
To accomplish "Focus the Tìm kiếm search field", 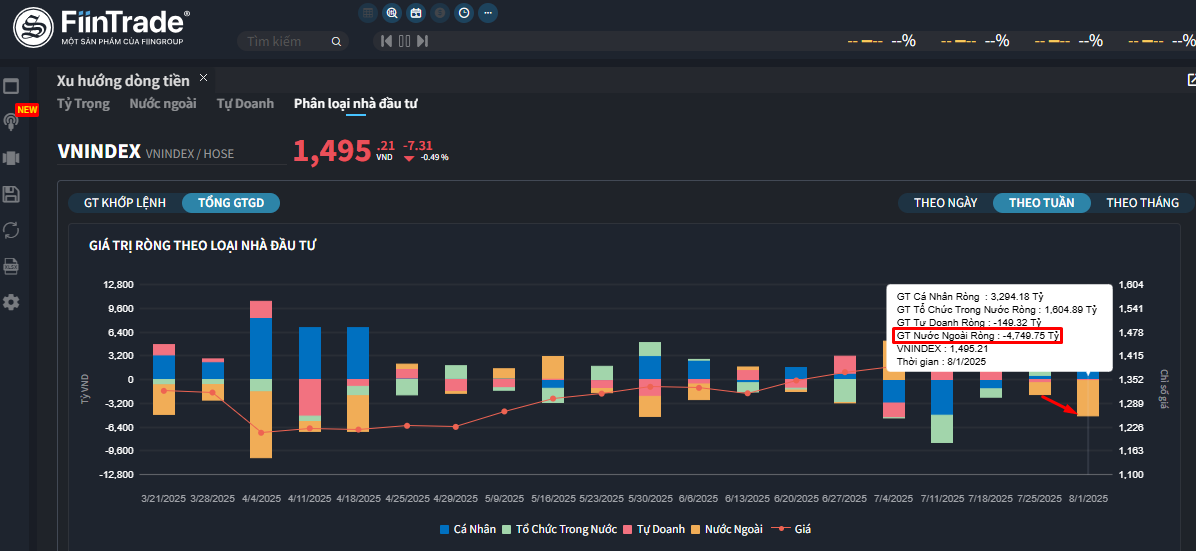I will point(293,41).
